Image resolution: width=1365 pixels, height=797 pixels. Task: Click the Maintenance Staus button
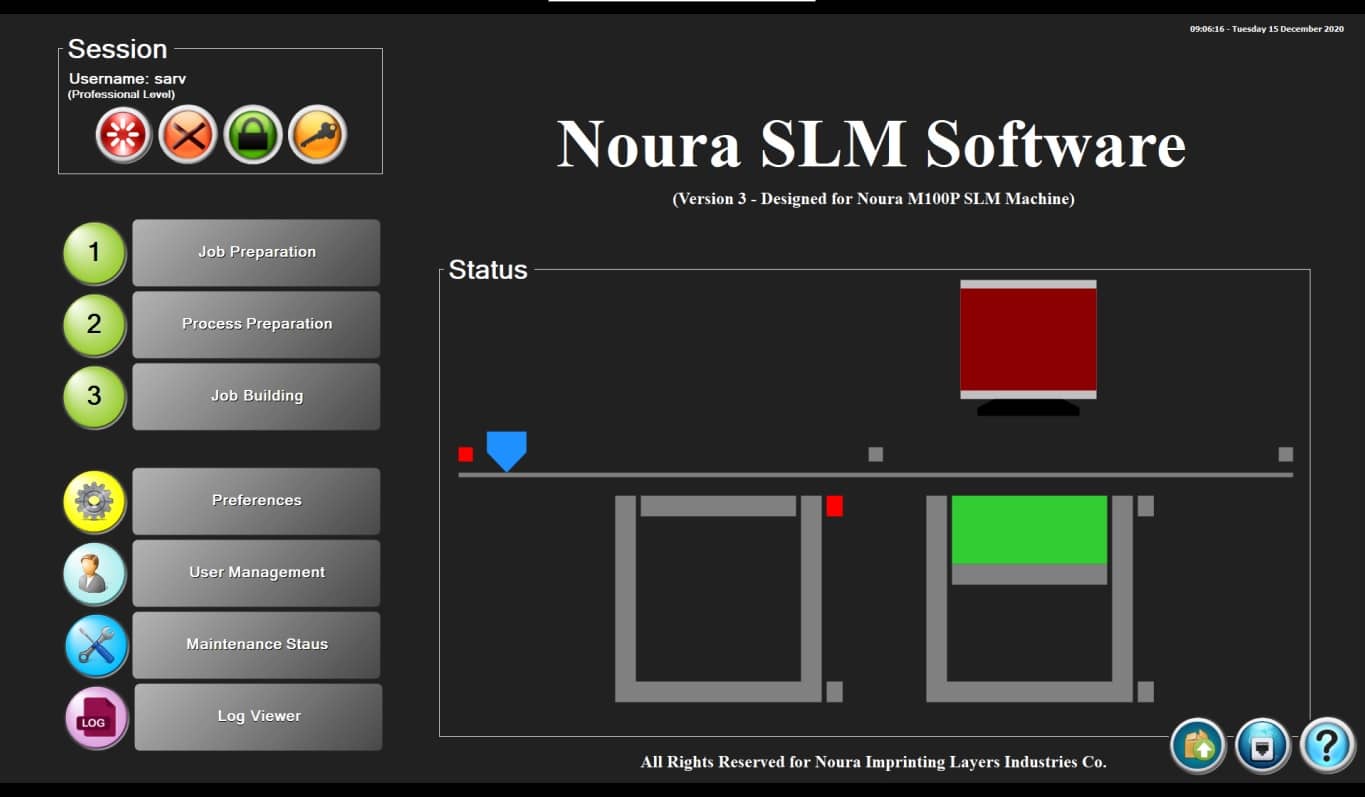pos(255,645)
